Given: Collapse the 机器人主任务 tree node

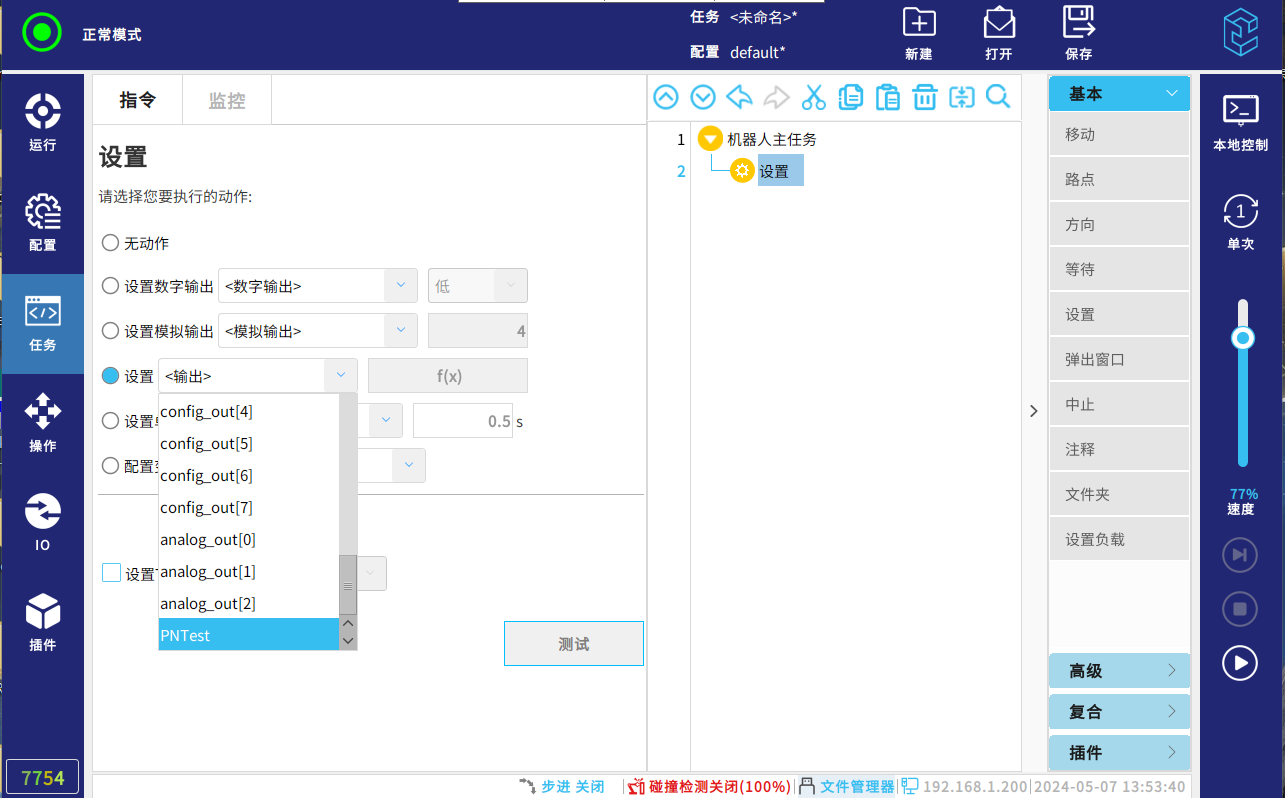Looking at the screenshot, I should pos(710,139).
